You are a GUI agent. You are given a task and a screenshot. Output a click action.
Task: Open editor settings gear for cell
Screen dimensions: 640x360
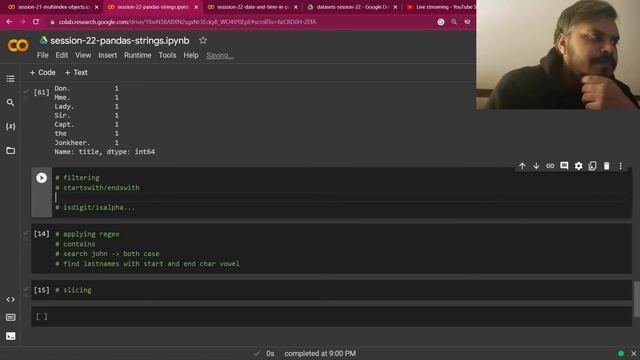click(x=578, y=166)
